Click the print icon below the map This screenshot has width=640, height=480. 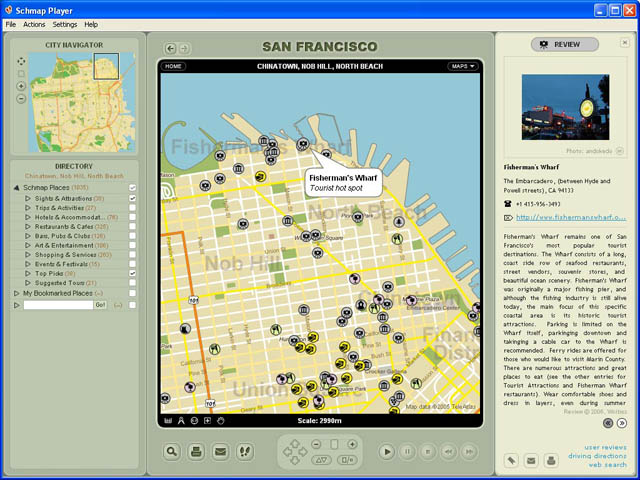pyautogui.click(x=196, y=452)
